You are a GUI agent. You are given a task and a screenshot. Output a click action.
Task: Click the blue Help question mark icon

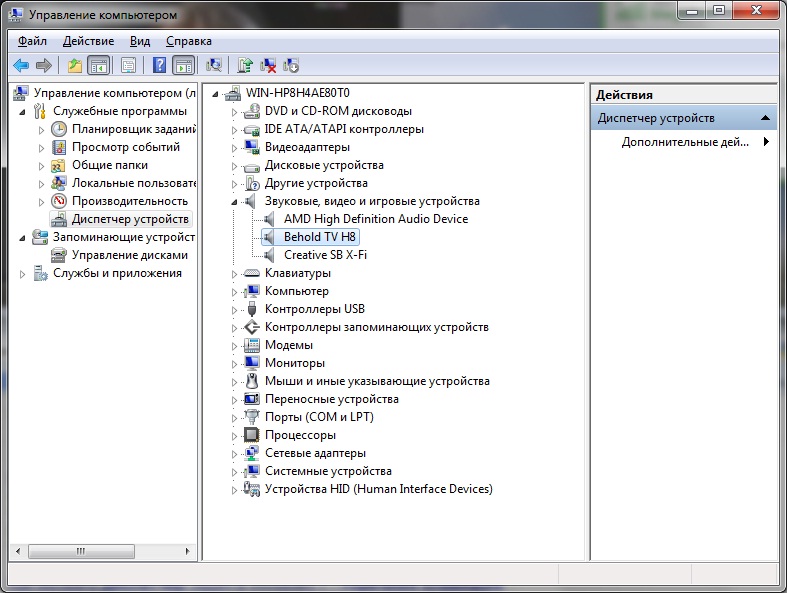(159, 66)
